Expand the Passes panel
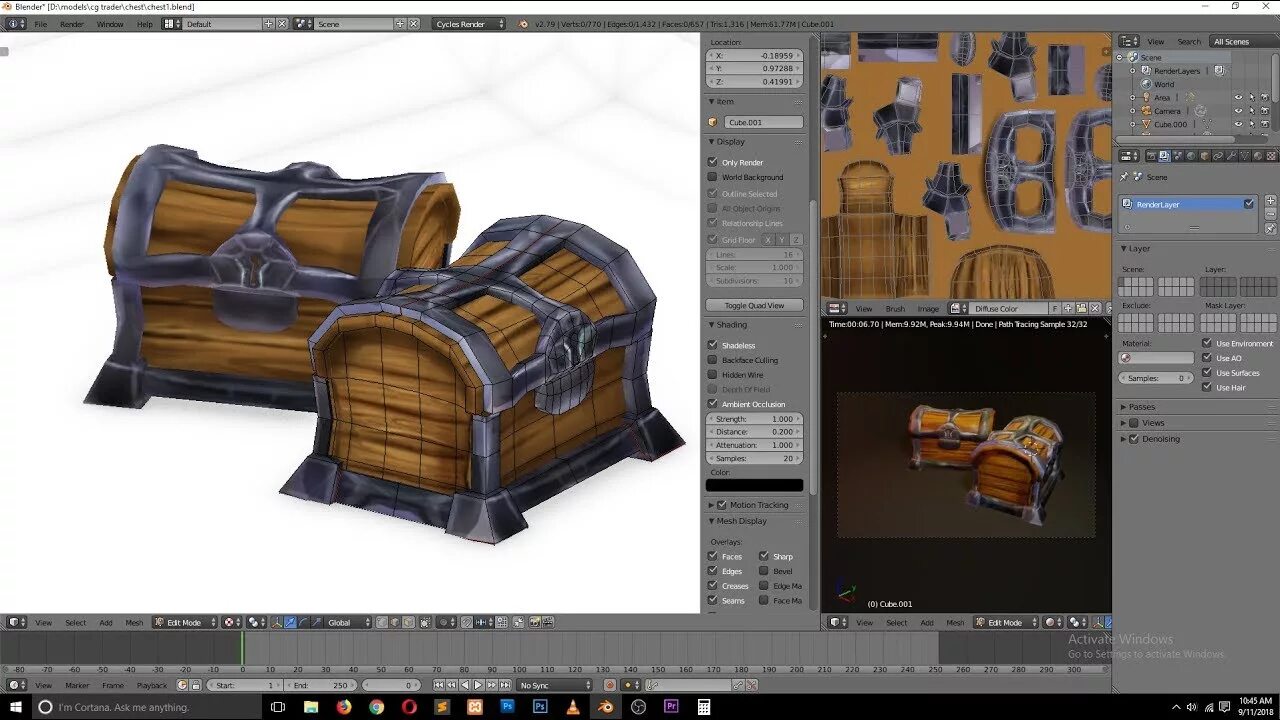 click(x=1141, y=407)
